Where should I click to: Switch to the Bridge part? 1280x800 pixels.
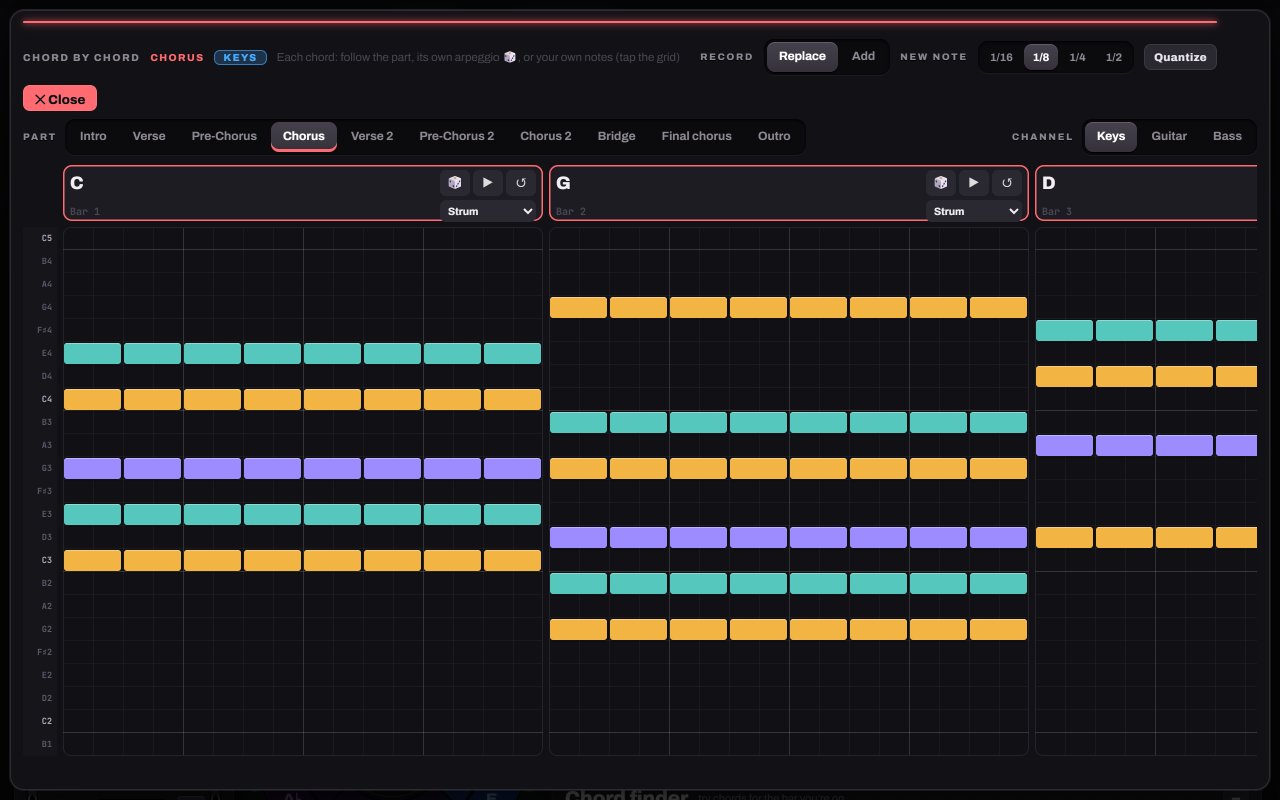coord(617,136)
